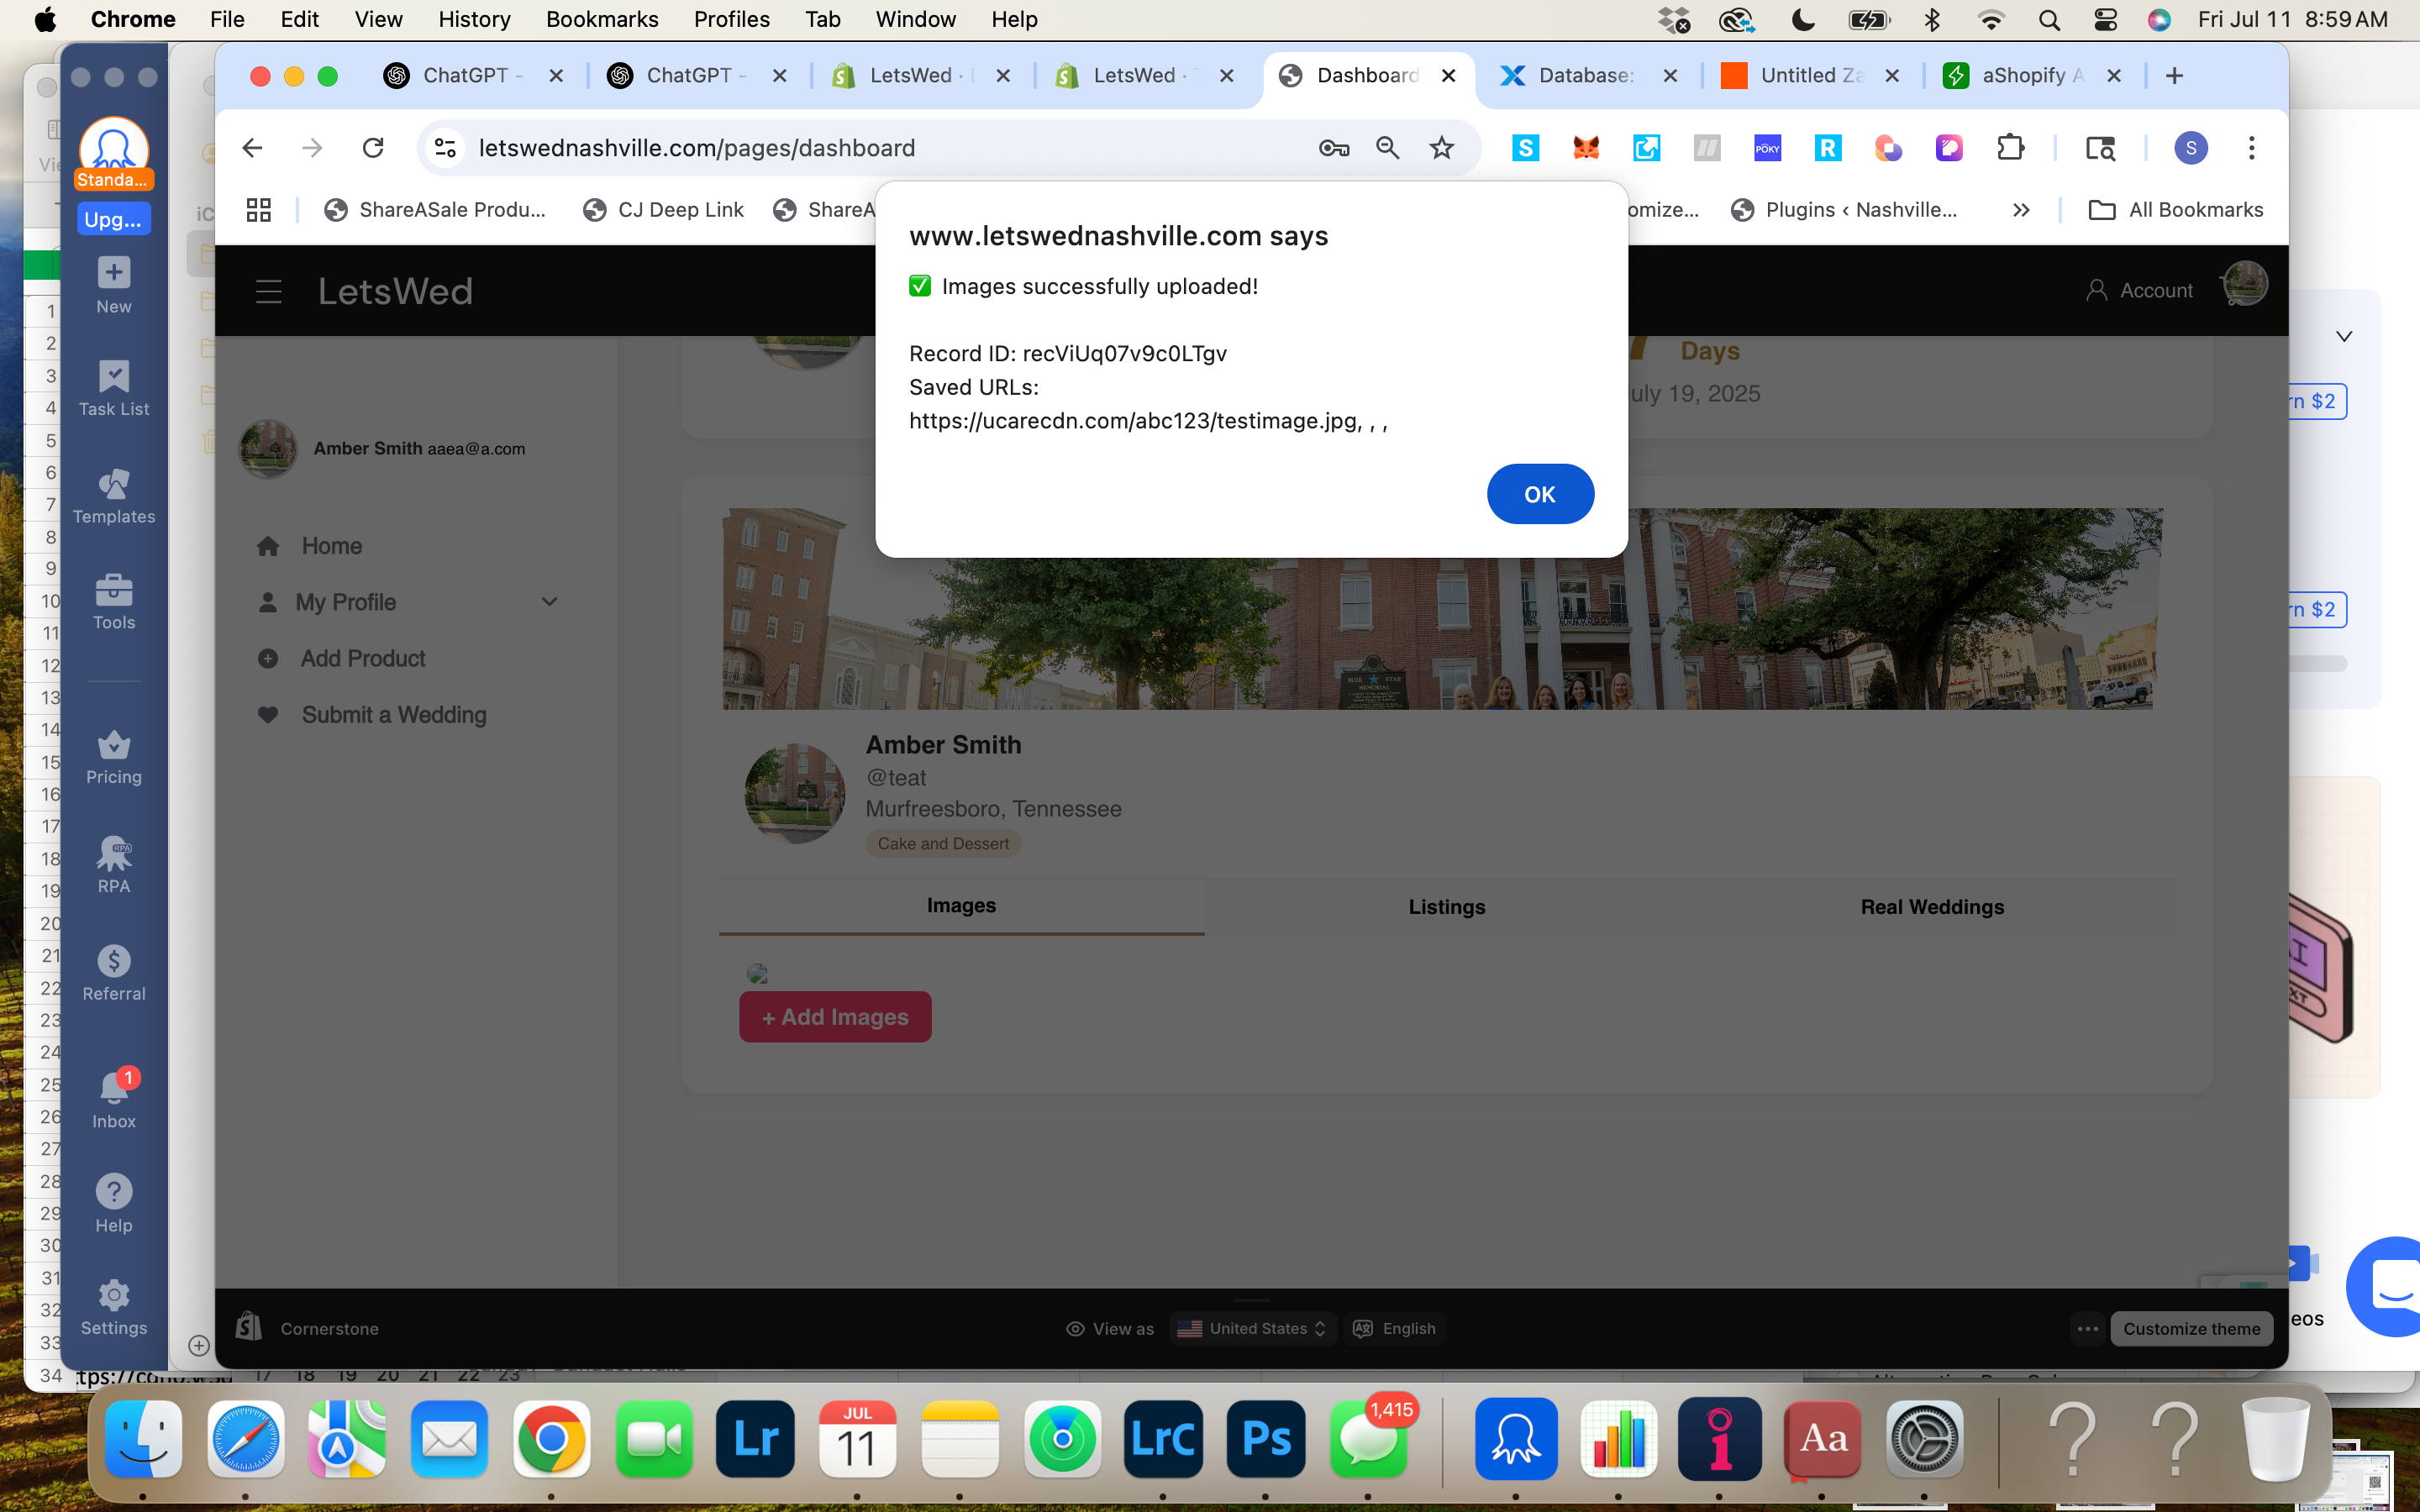Screen dimensions: 2420x1512
Task: Click OK in the upload success dialog
Action: (1539, 494)
